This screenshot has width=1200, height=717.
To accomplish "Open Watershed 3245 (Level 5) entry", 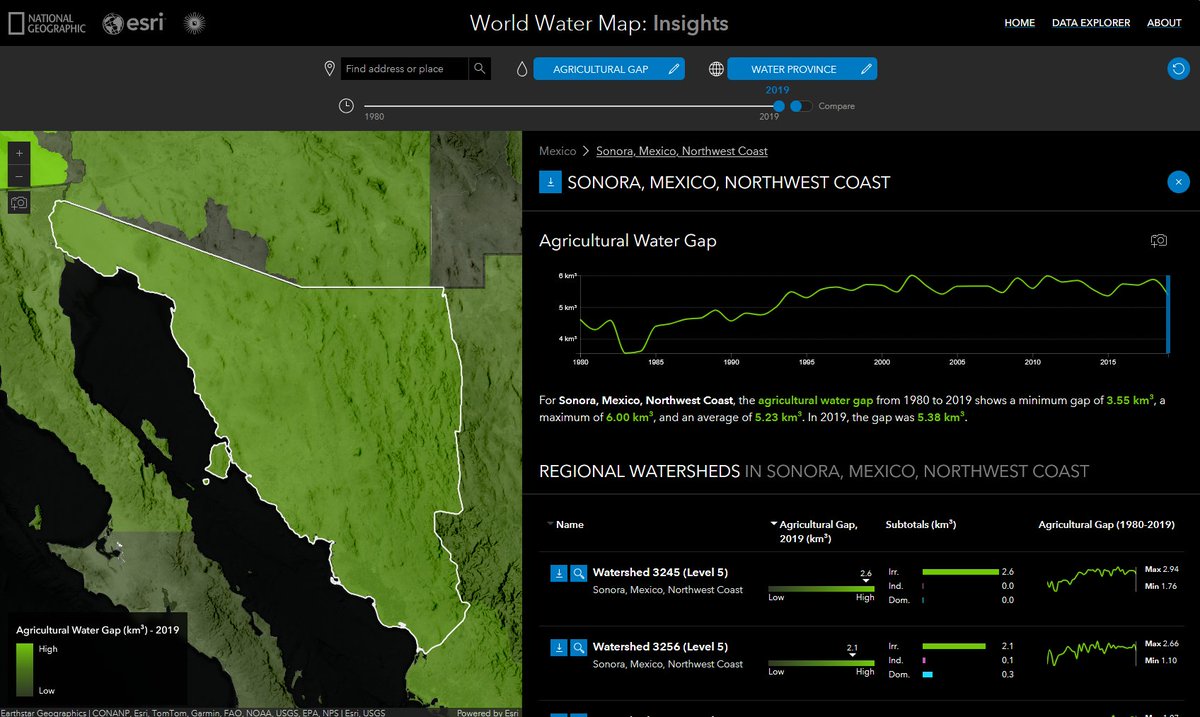I will click(660, 573).
